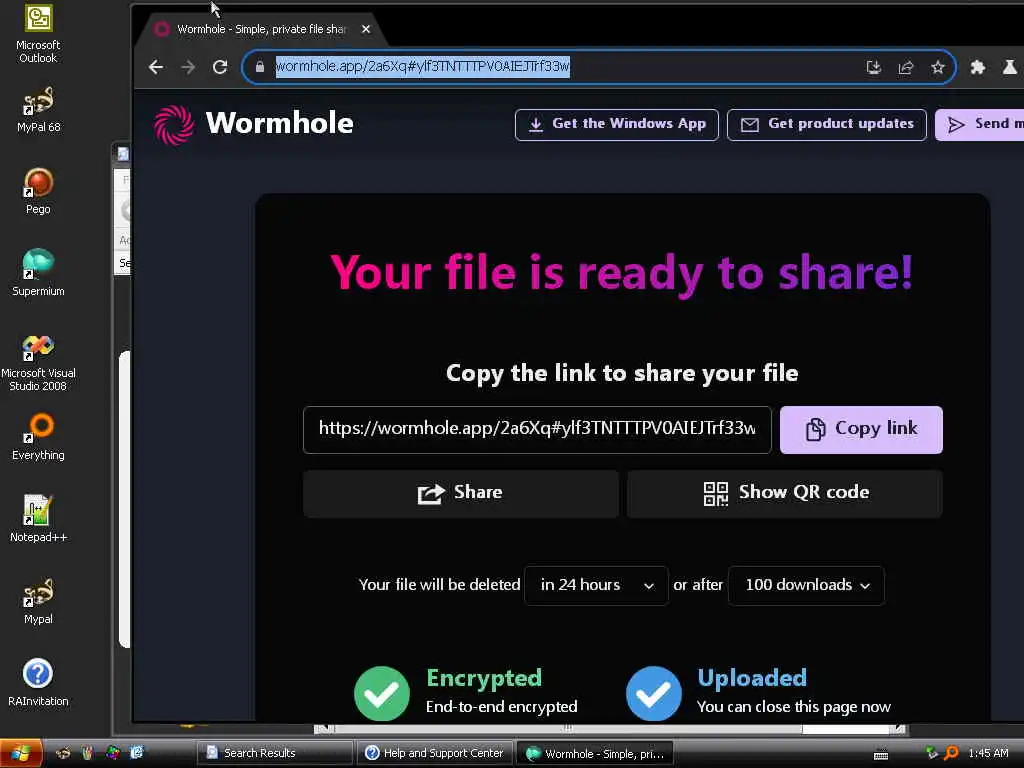Reload the Wormhole page
This screenshot has width=1024, height=768.
(x=220, y=67)
